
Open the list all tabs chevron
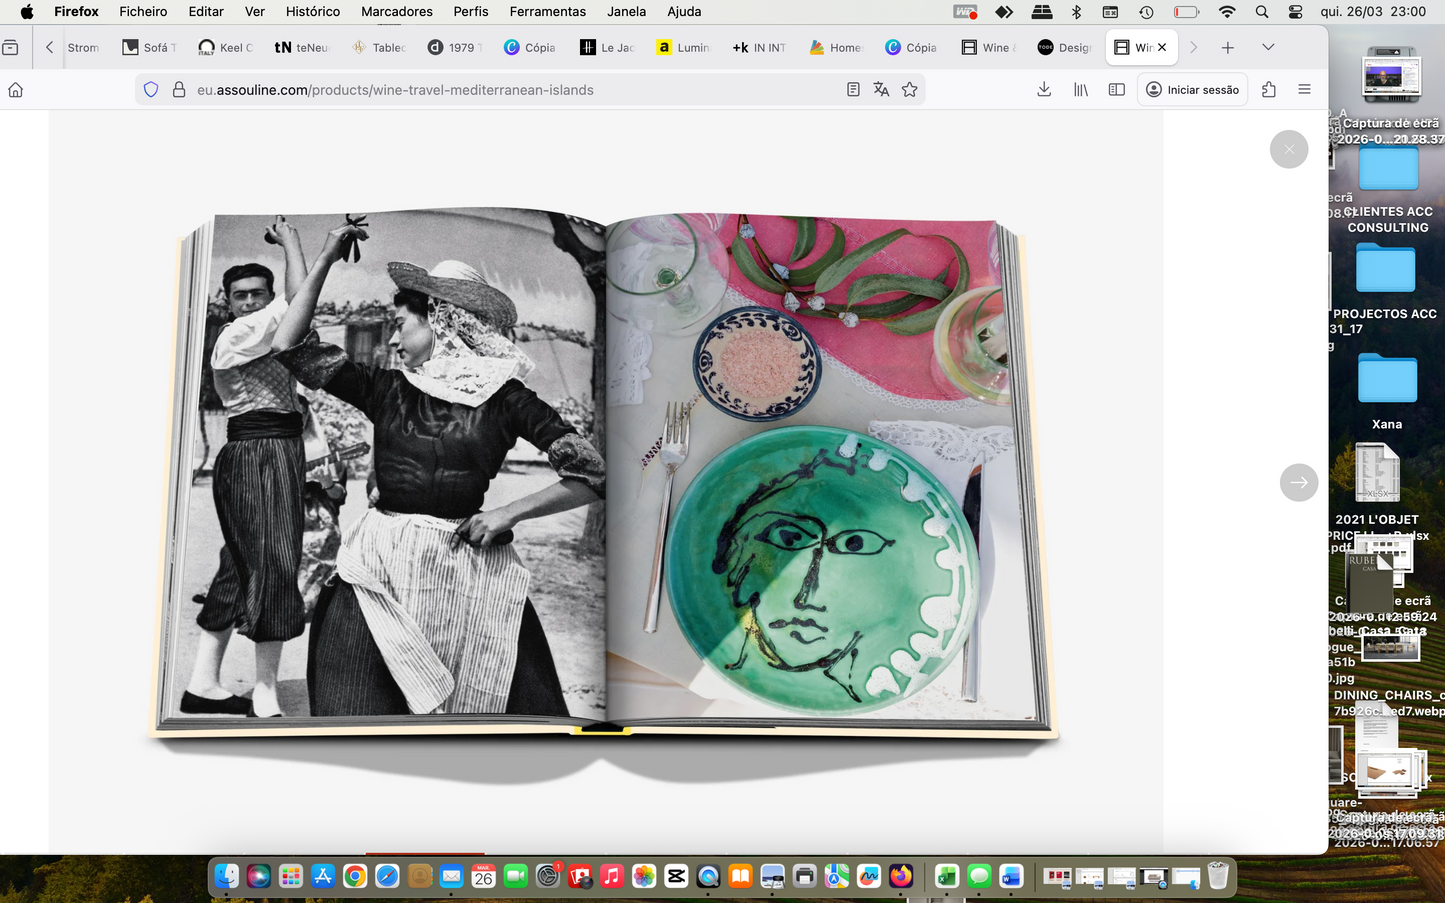point(1268,47)
